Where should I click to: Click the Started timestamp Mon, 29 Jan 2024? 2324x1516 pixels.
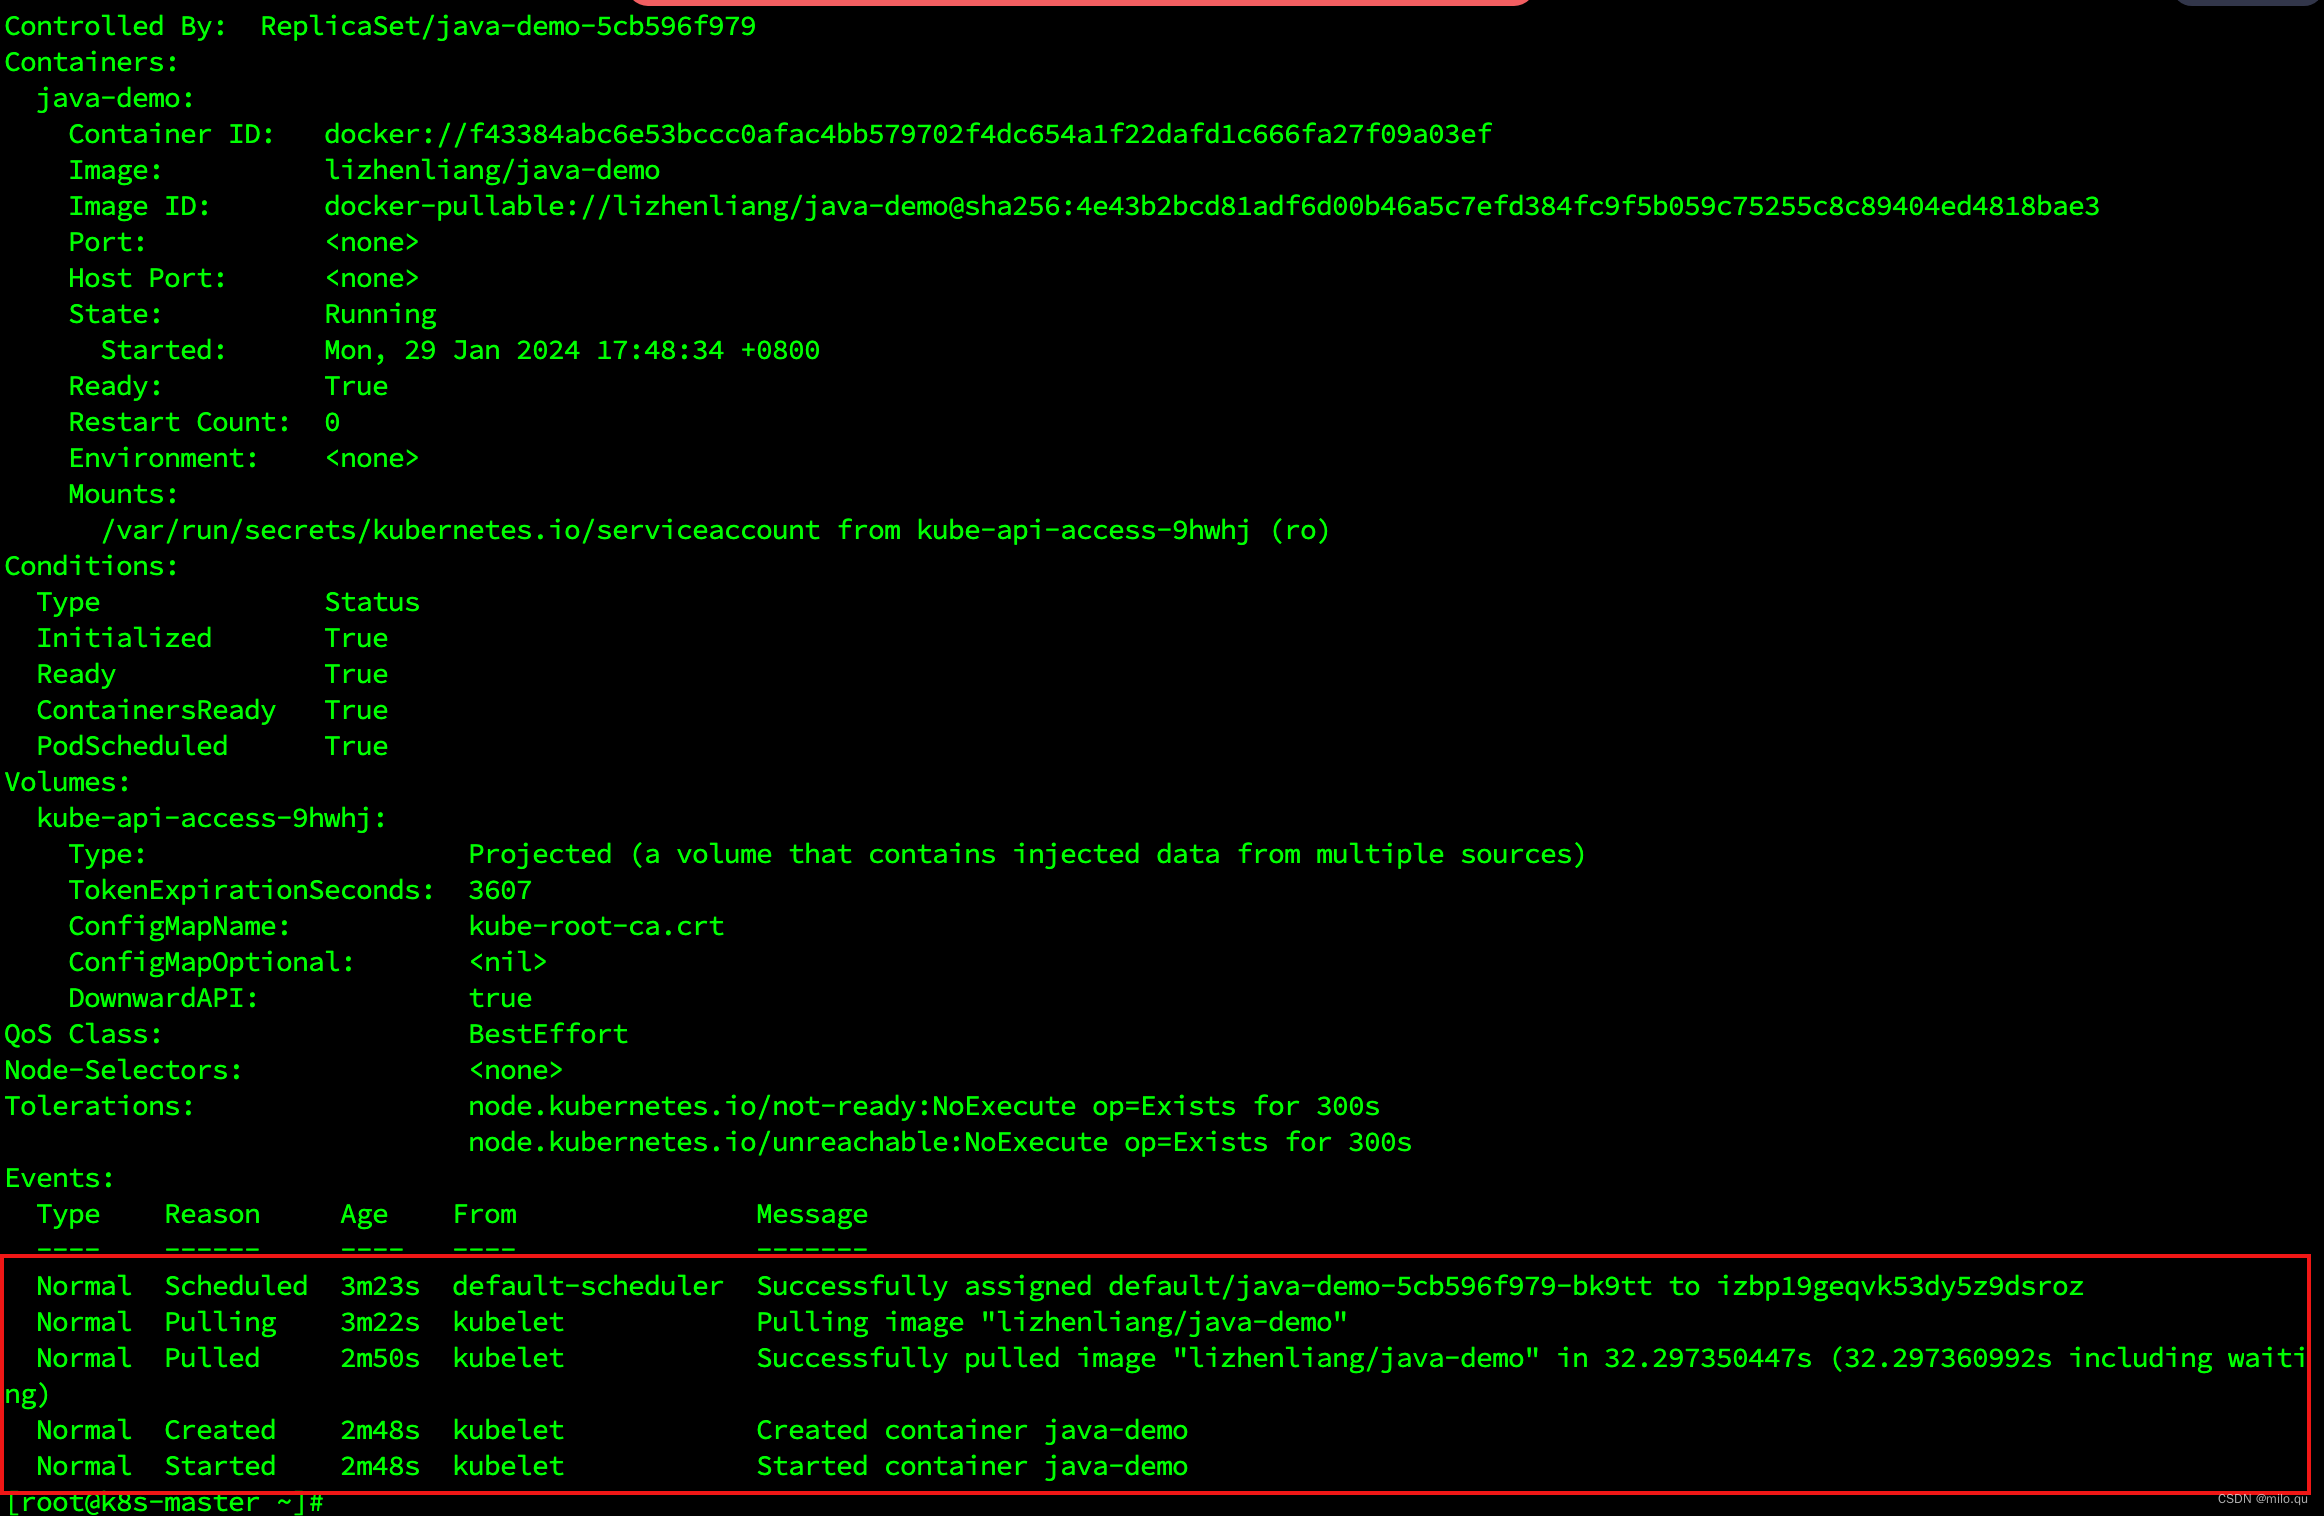(571, 350)
